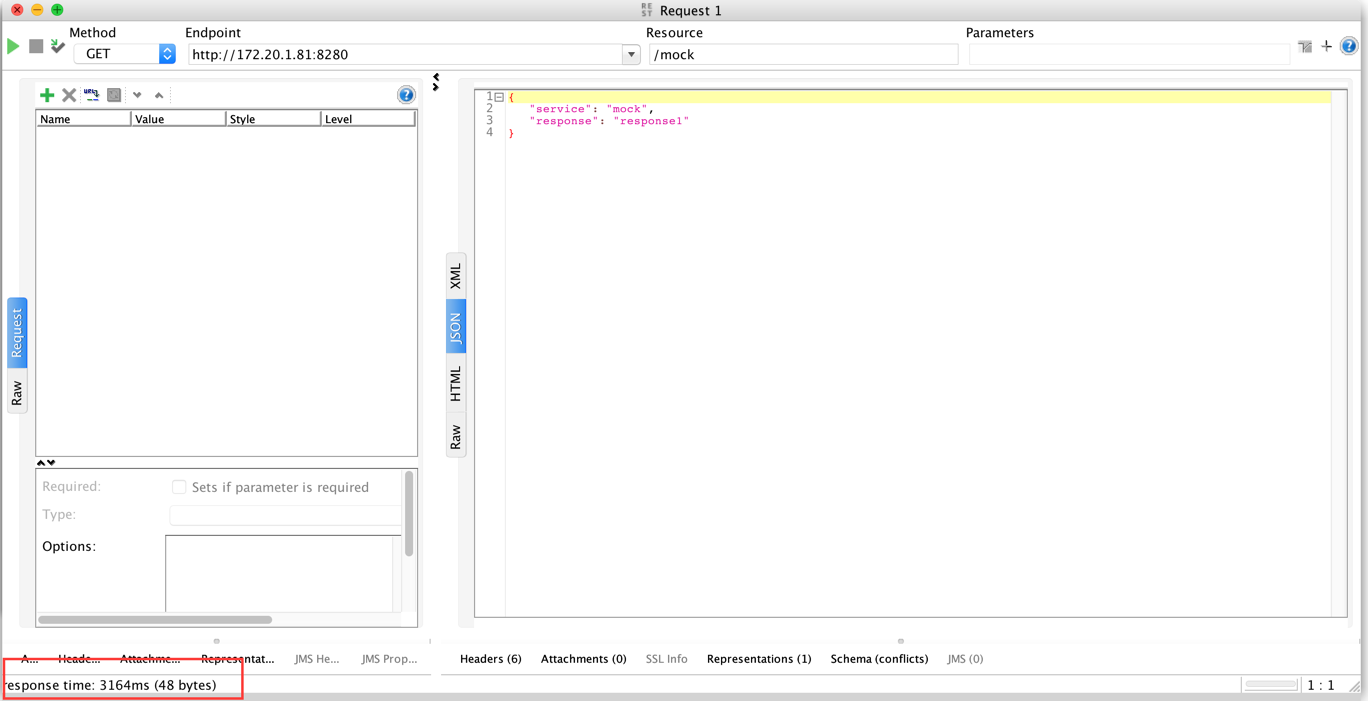
Task: Click the Value column header
Action: pos(178,119)
